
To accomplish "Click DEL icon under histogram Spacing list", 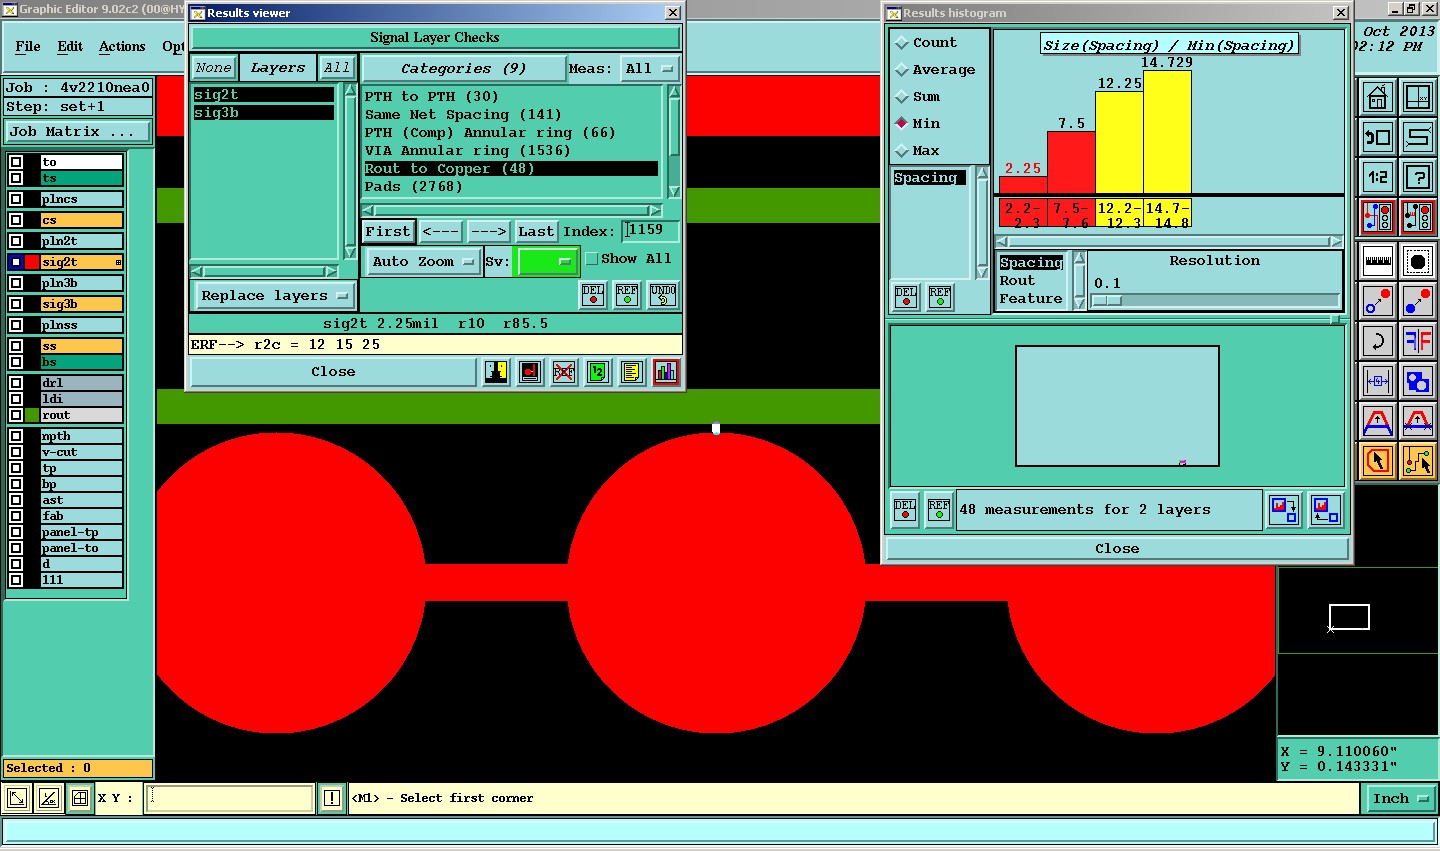I will pos(906,296).
